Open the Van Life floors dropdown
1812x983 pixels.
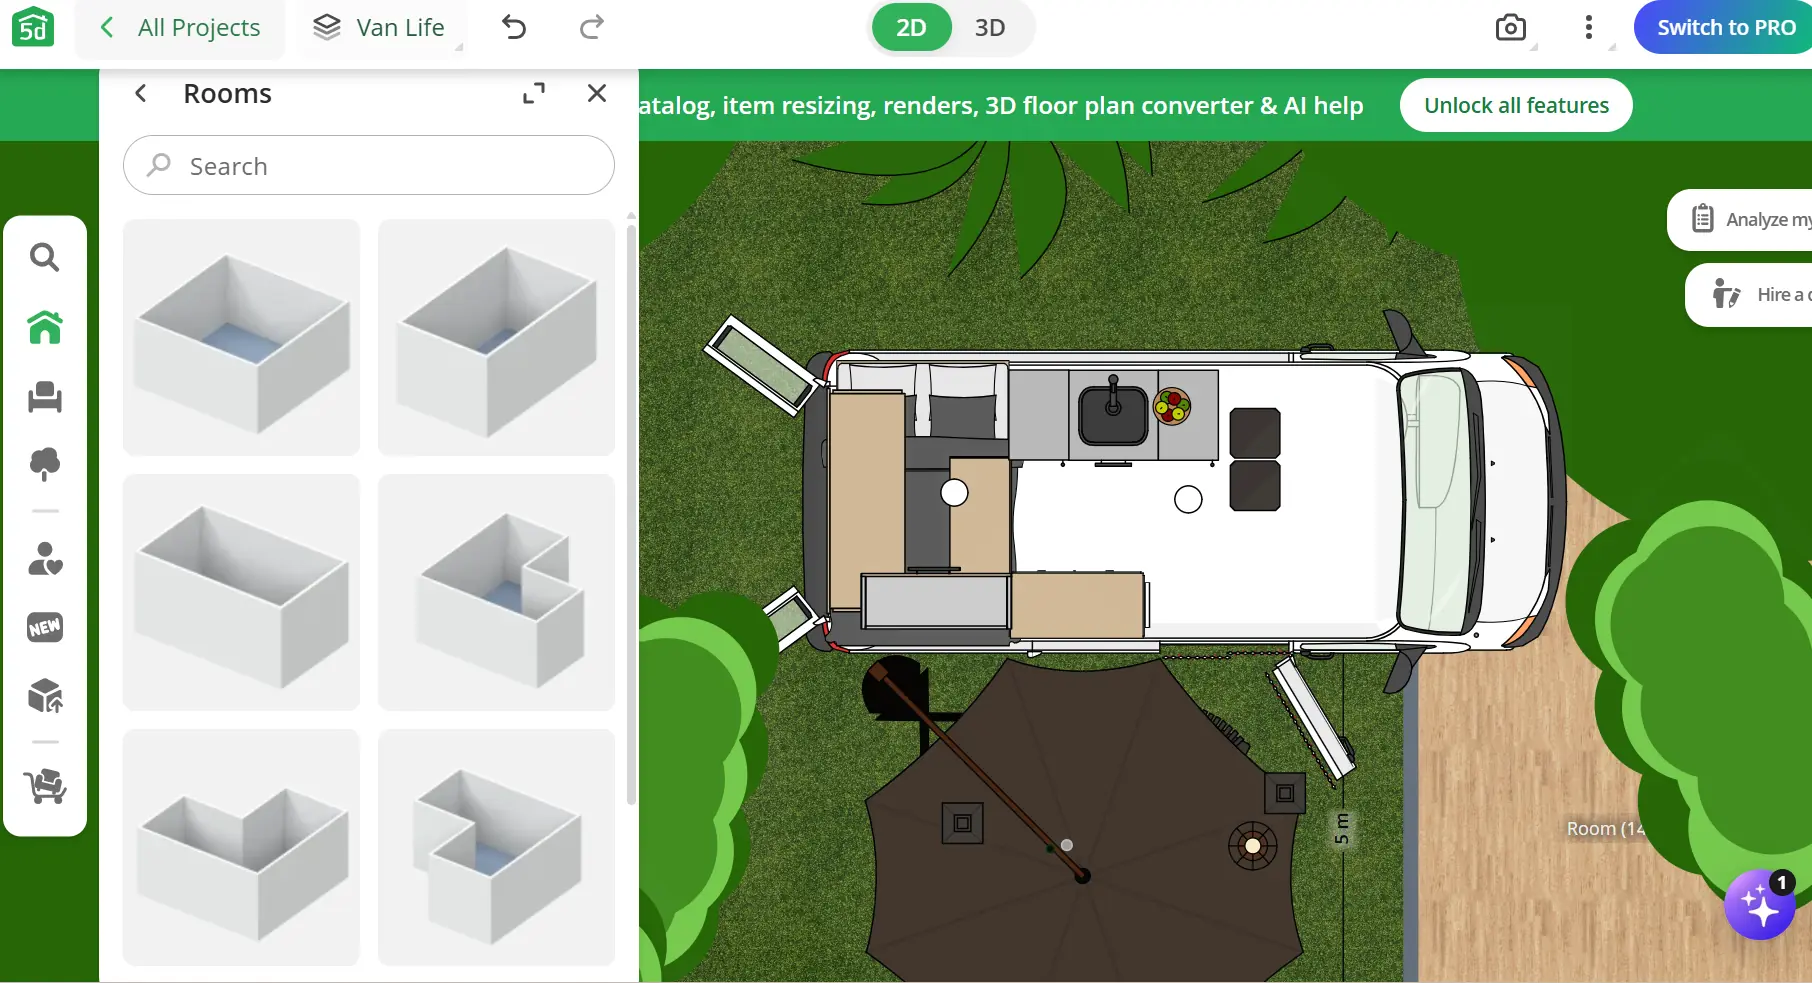(x=381, y=28)
